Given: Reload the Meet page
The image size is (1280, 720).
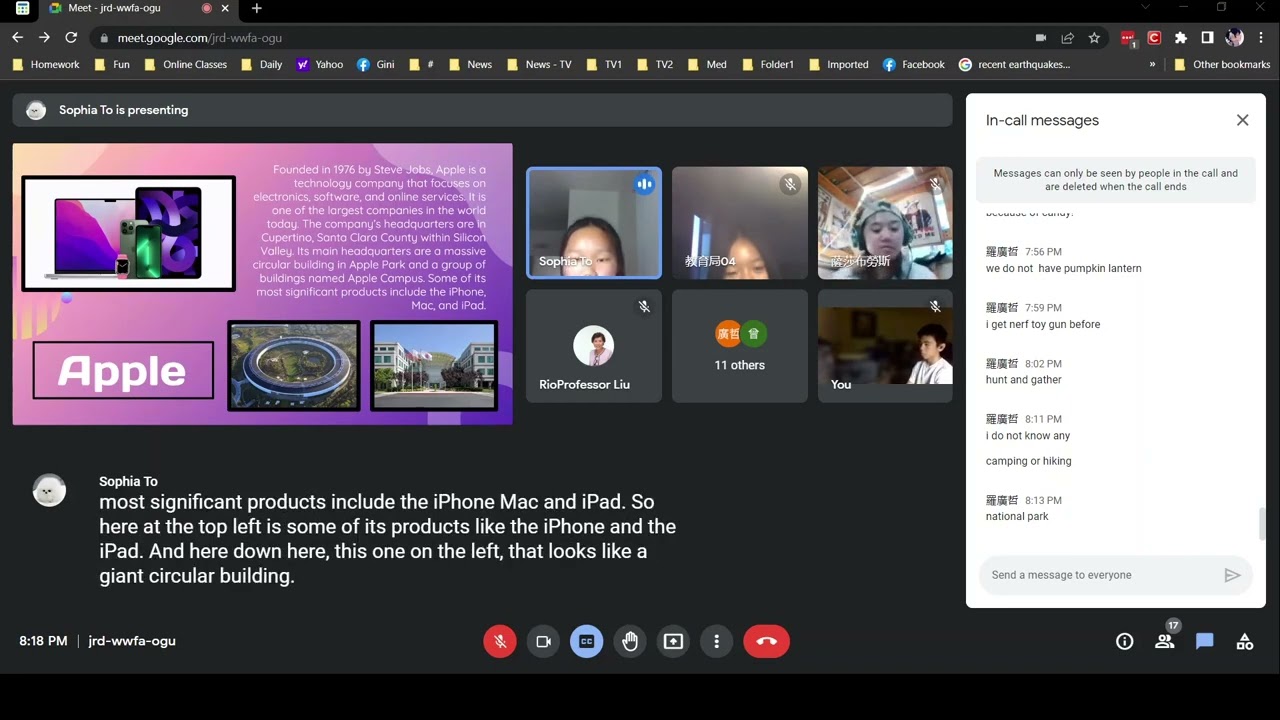Looking at the screenshot, I should point(71,37).
